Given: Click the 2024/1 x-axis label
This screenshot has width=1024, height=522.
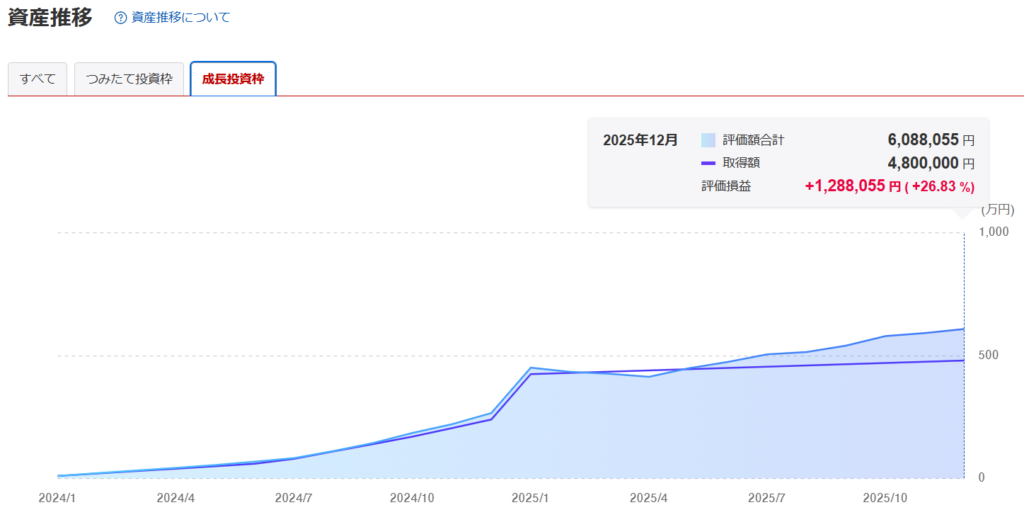Looking at the screenshot, I should click(x=57, y=497).
